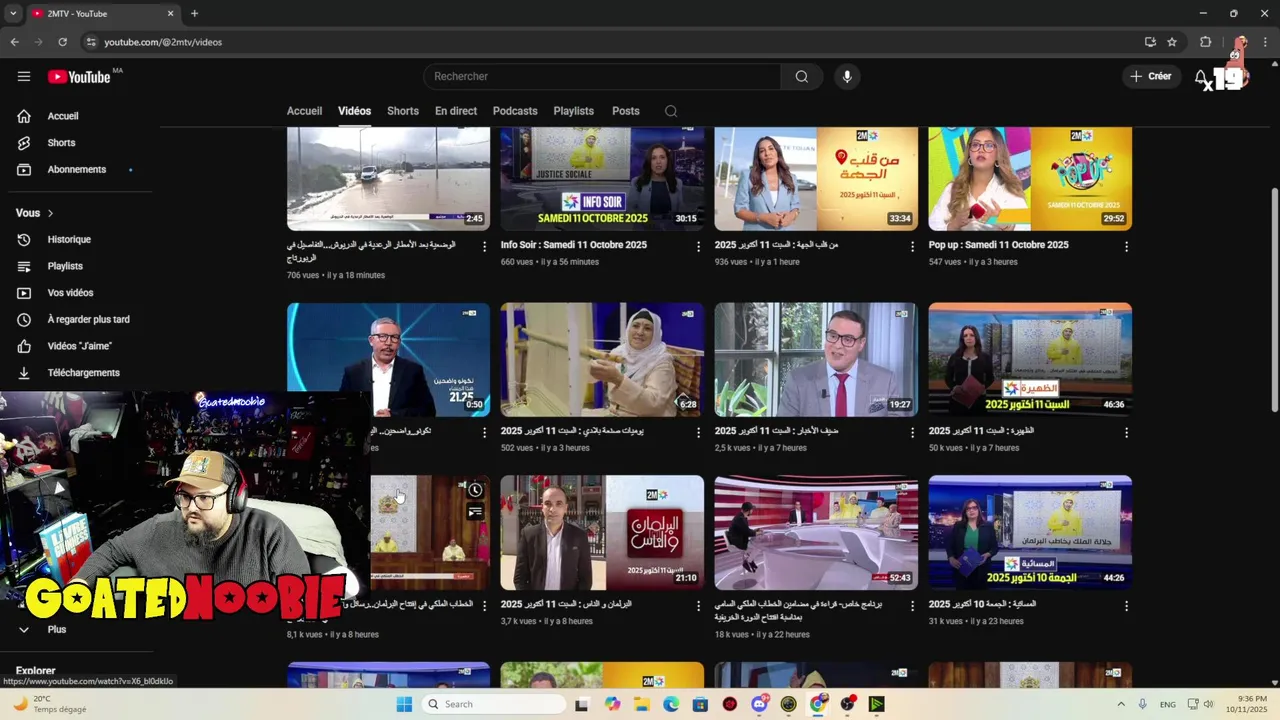Open options menu for المسائية video
The width and height of the screenshot is (1280, 720).
(1126, 606)
